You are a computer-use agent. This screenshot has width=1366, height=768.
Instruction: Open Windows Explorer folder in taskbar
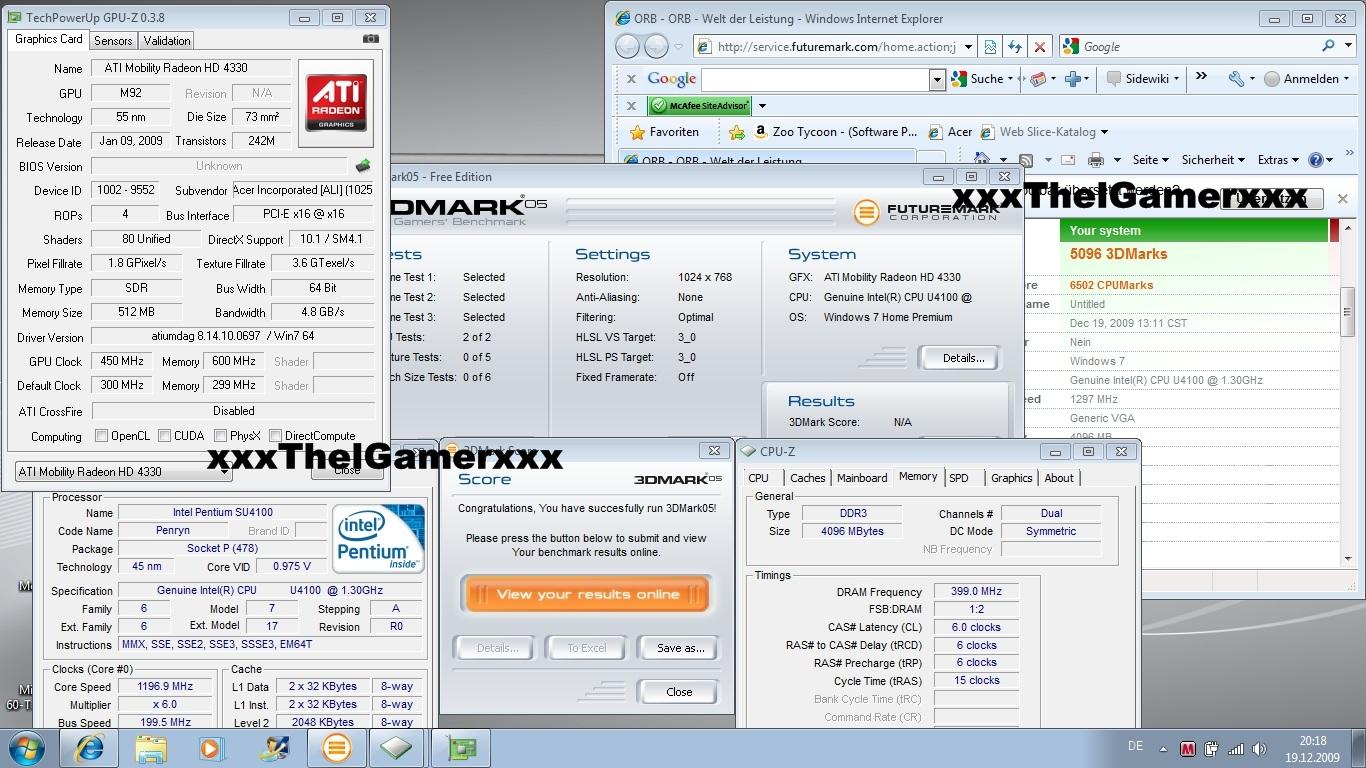151,748
